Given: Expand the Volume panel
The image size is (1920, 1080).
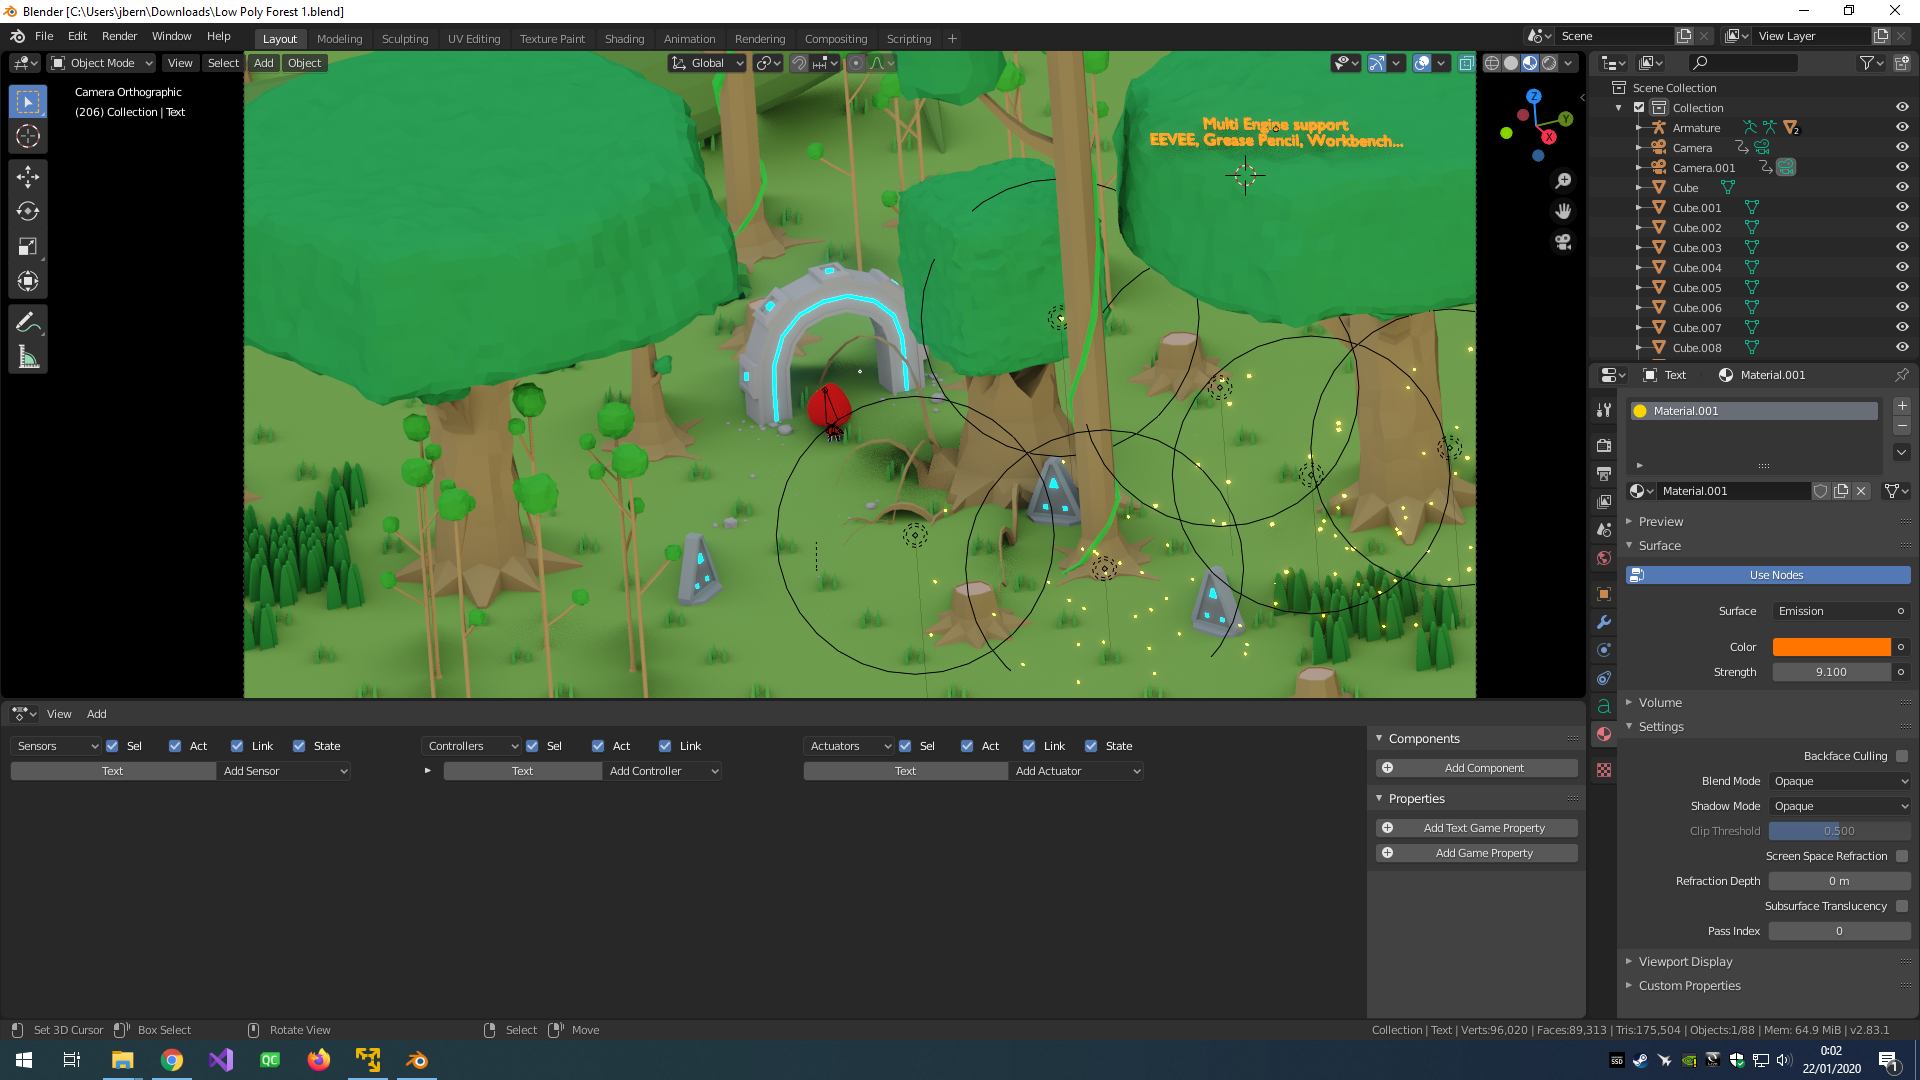Looking at the screenshot, I should pyautogui.click(x=1660, y=702).
